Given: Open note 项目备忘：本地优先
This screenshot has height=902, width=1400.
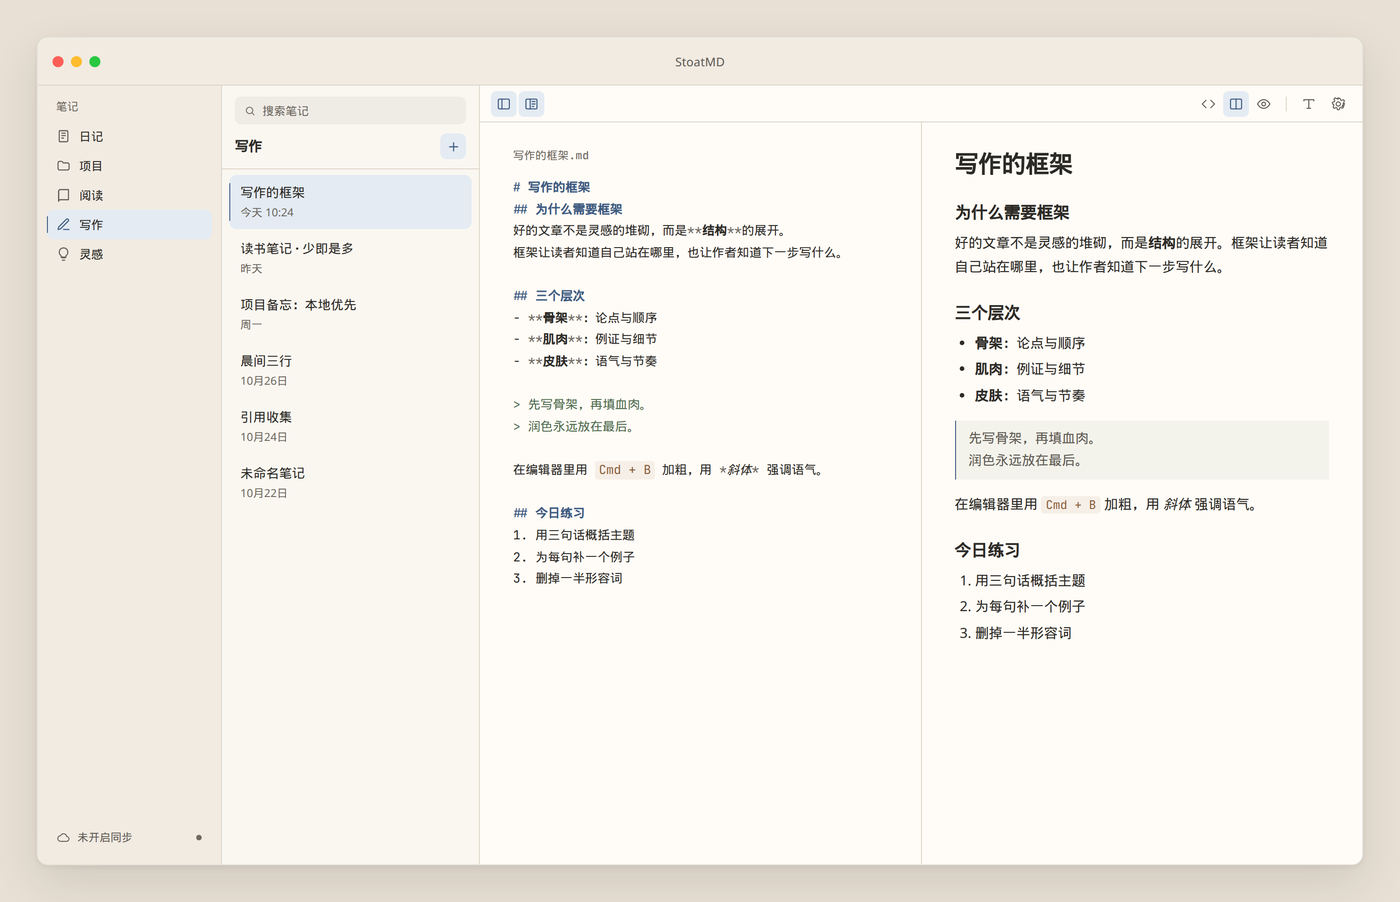Looking at the screenshot, I should (x=350, y=314).
